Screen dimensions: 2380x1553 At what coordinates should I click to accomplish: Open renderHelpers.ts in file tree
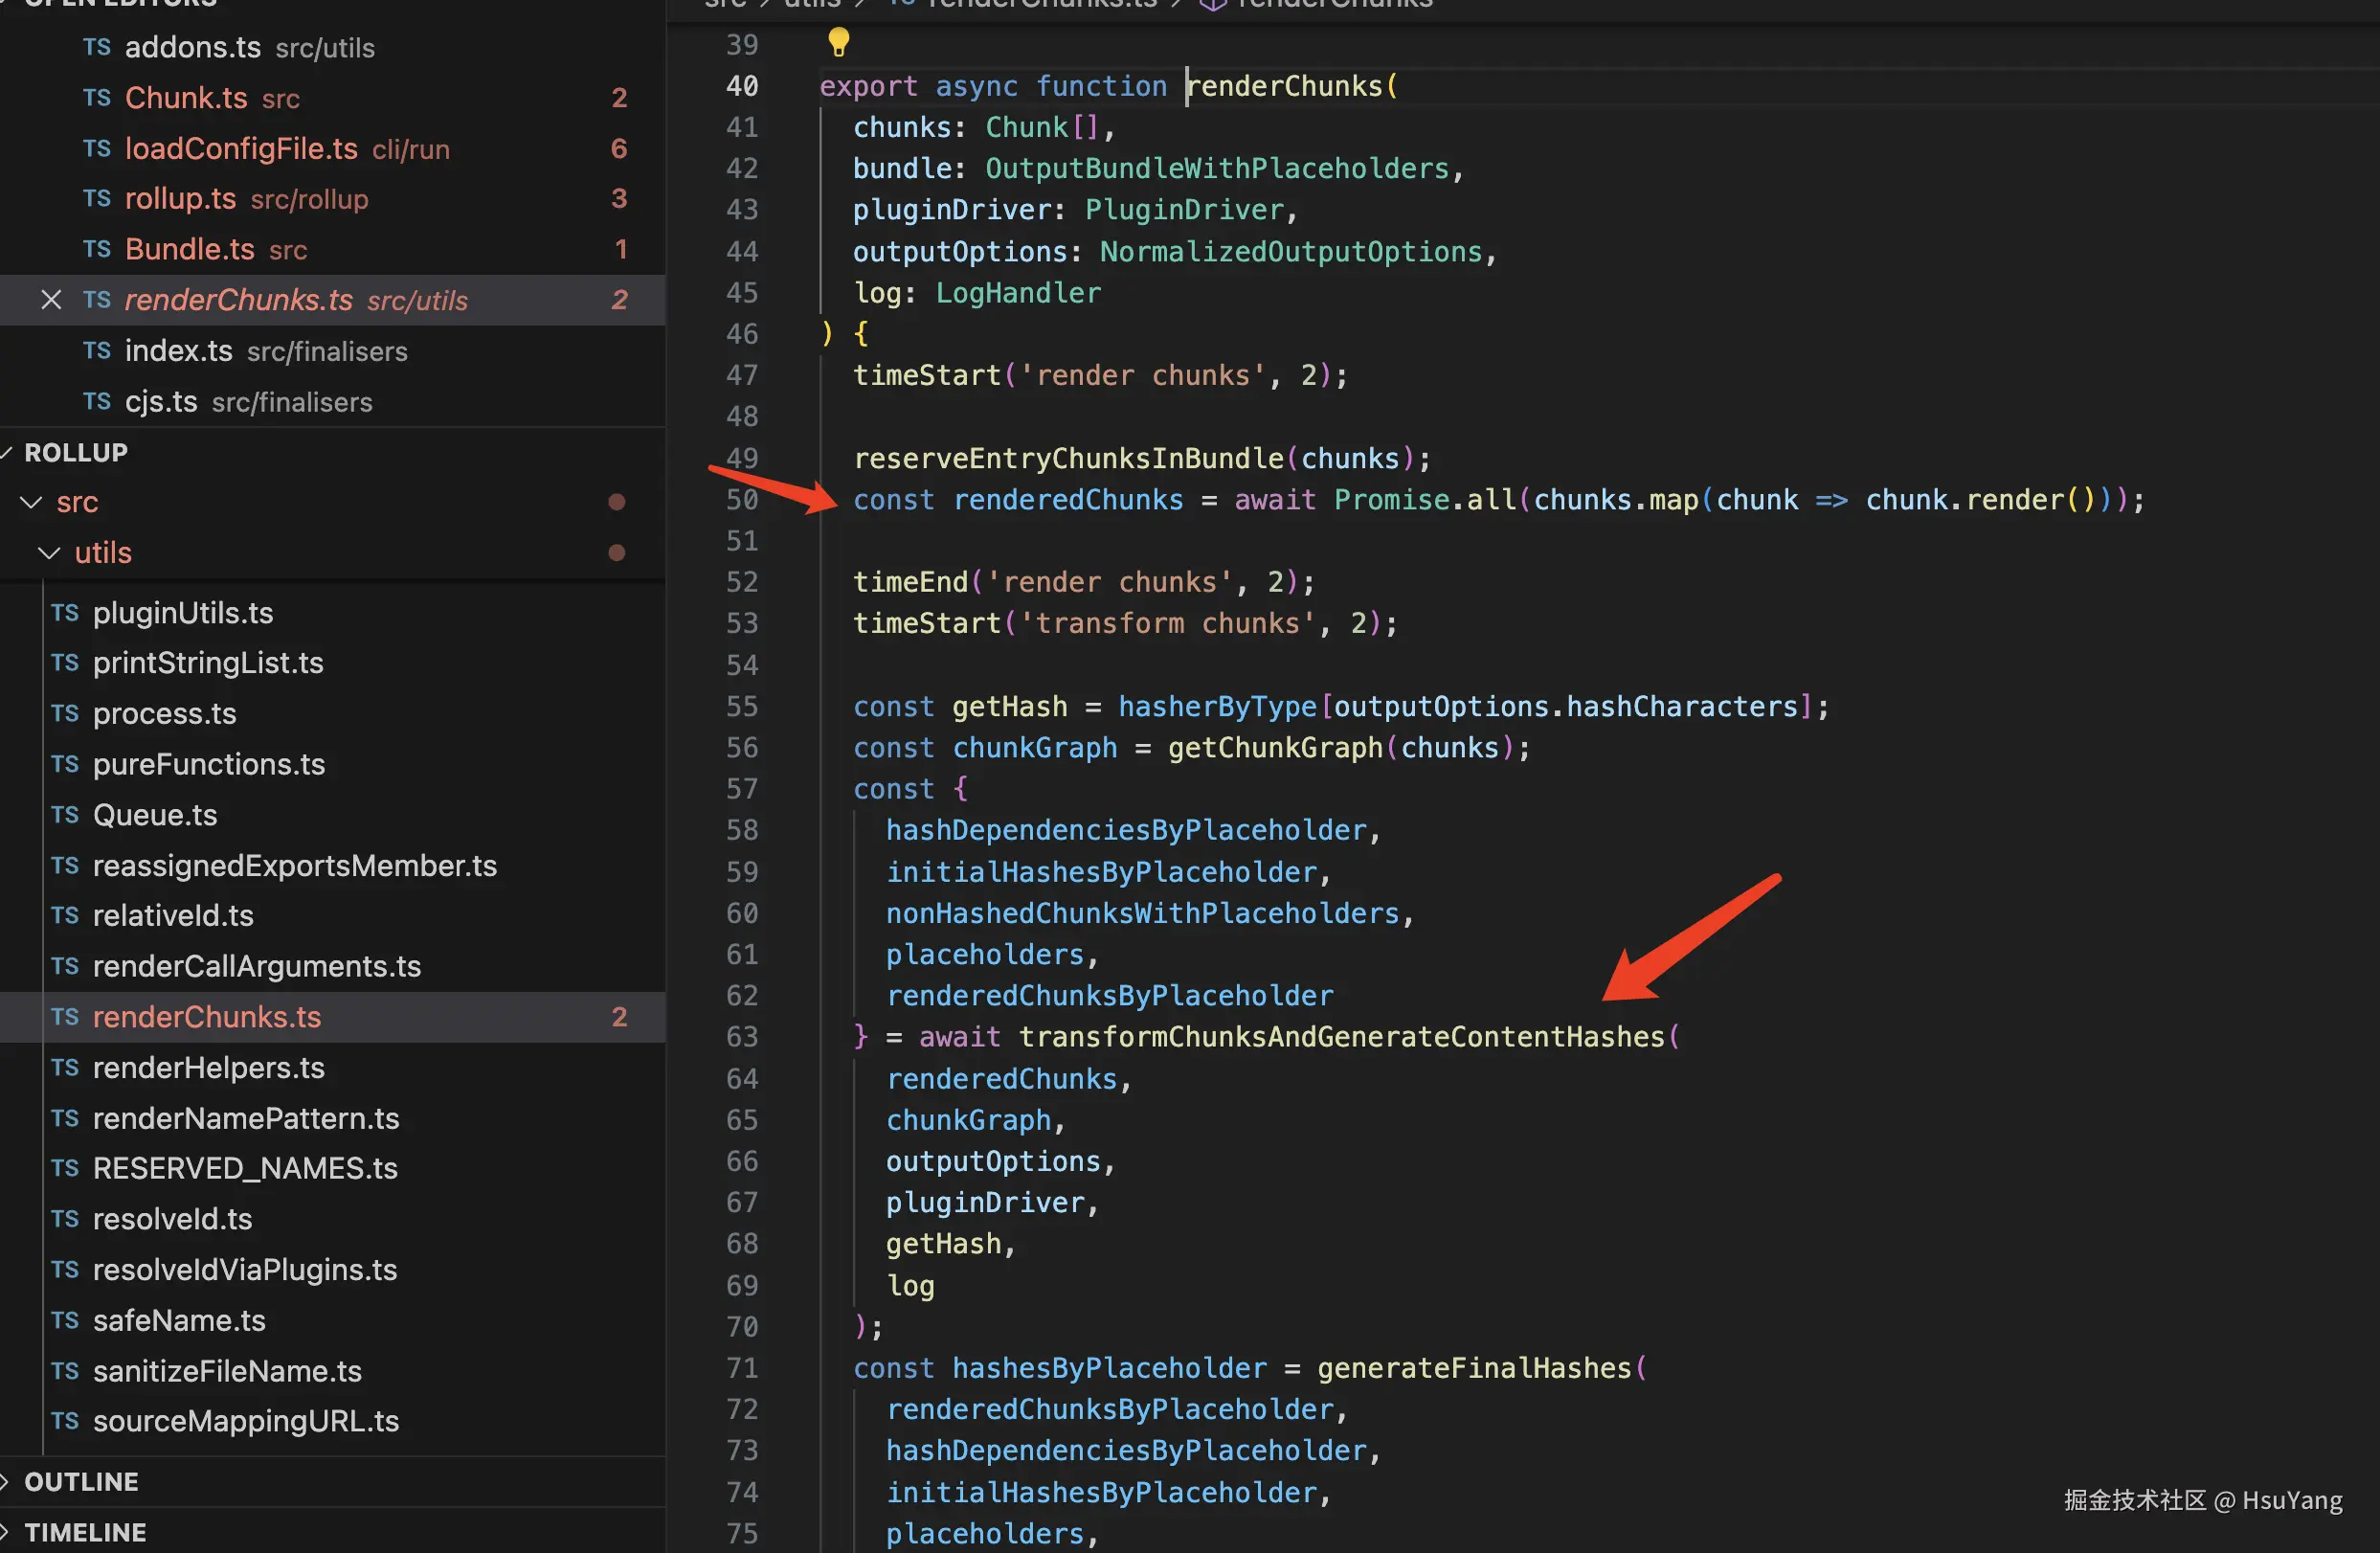(208, 1067)
